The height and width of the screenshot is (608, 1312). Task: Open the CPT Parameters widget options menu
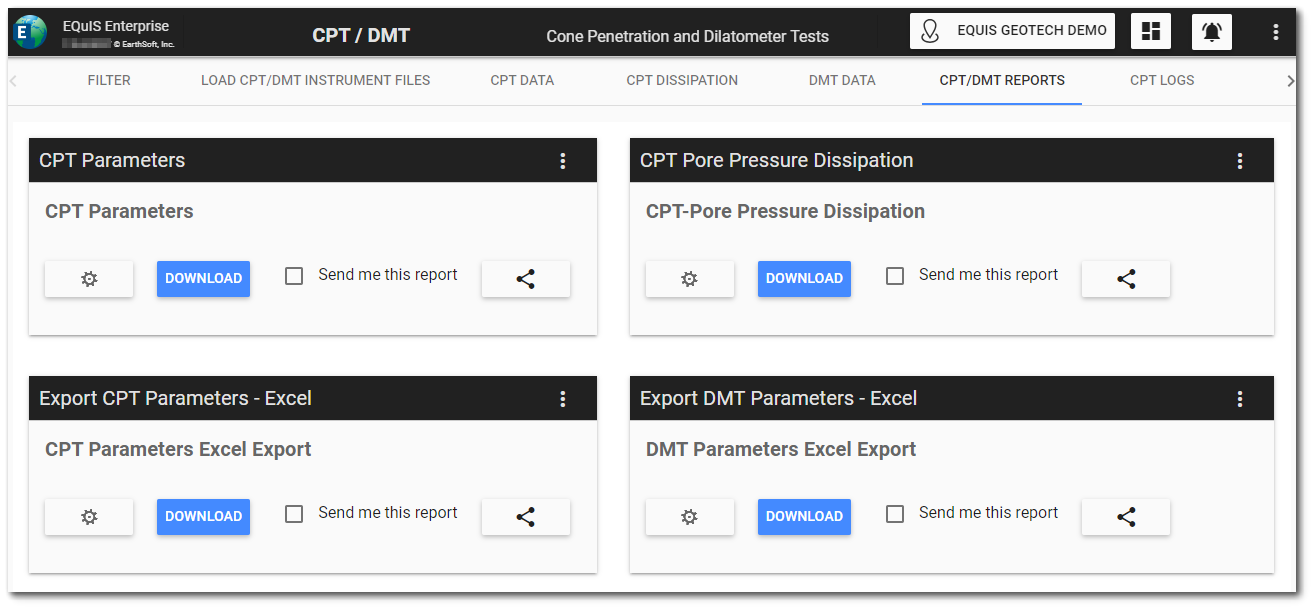[x=563, y=160]
